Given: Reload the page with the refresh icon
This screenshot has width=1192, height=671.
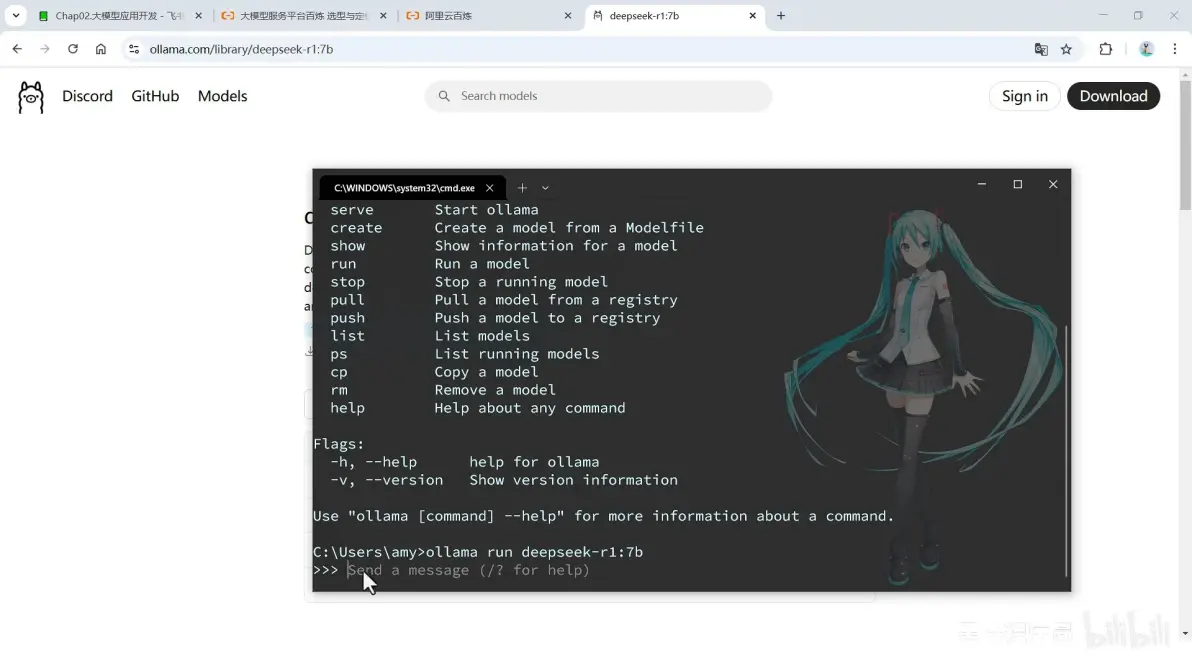Looking at the screenshot, I should [x=72, y=49].
